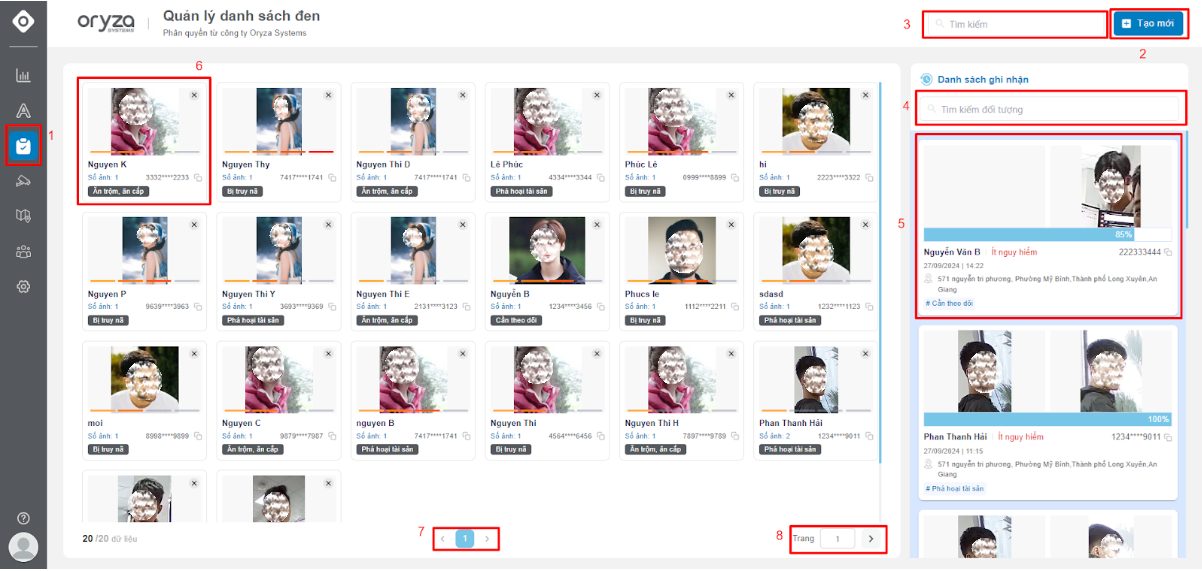Click the Danh sách ghi nhận header icon
1202x571 pixels.
926,79
